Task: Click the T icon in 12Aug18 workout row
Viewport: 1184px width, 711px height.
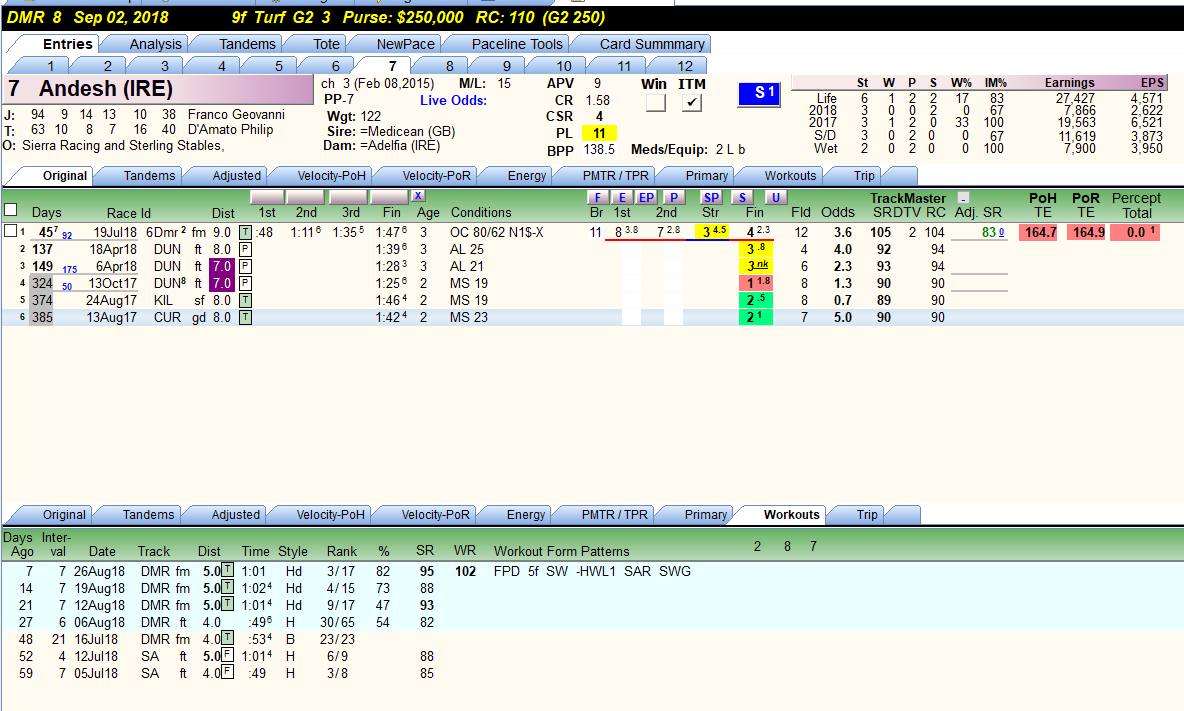Action: point(227,605)
